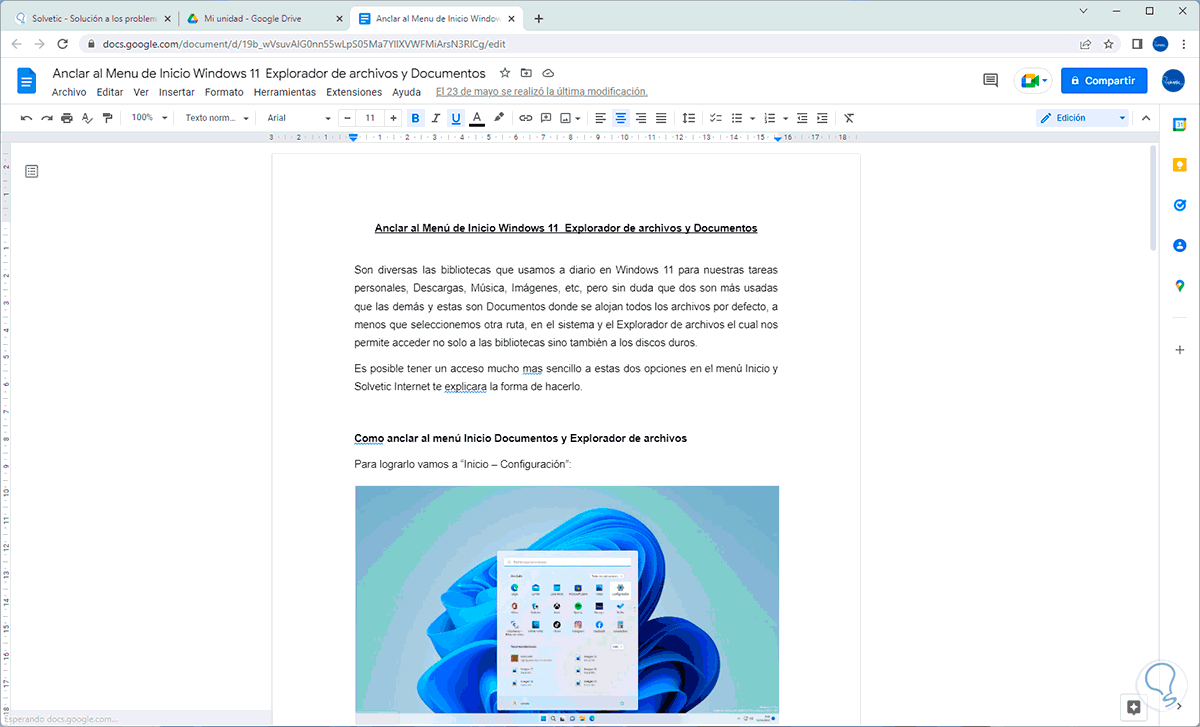Get add-ons with the side panel plus

click(1180, 350)
